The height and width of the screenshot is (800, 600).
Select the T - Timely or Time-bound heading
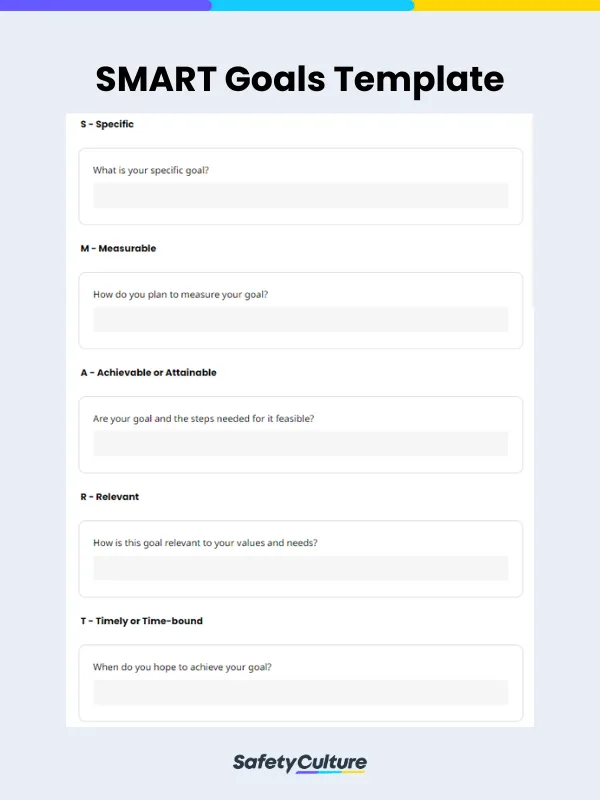pos(141,621)
